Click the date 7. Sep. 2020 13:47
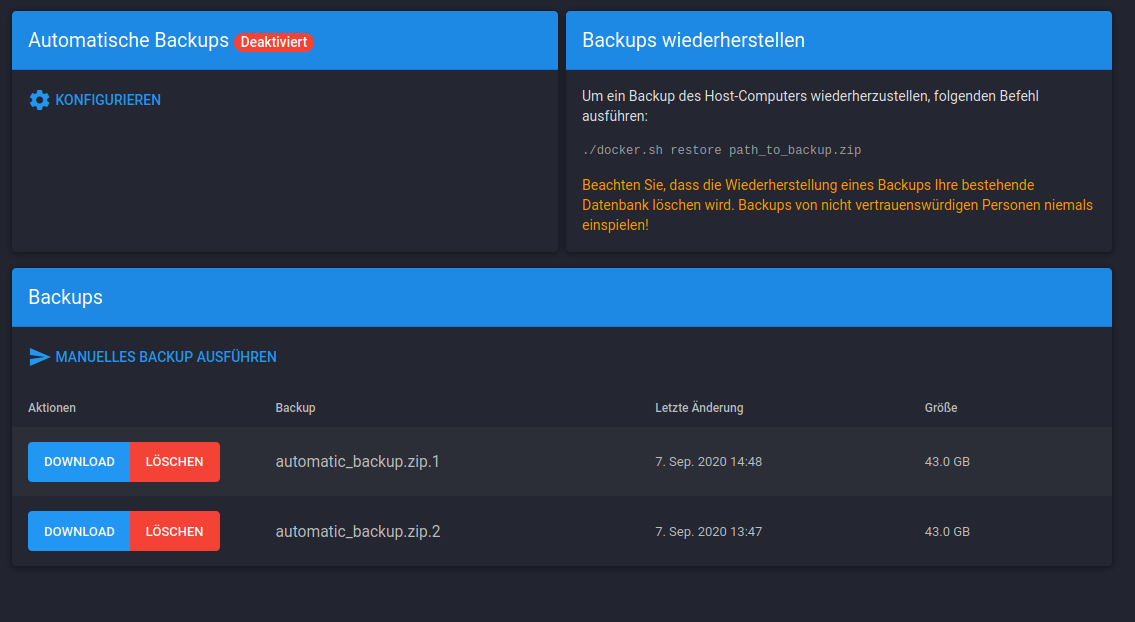 (709, 531)
